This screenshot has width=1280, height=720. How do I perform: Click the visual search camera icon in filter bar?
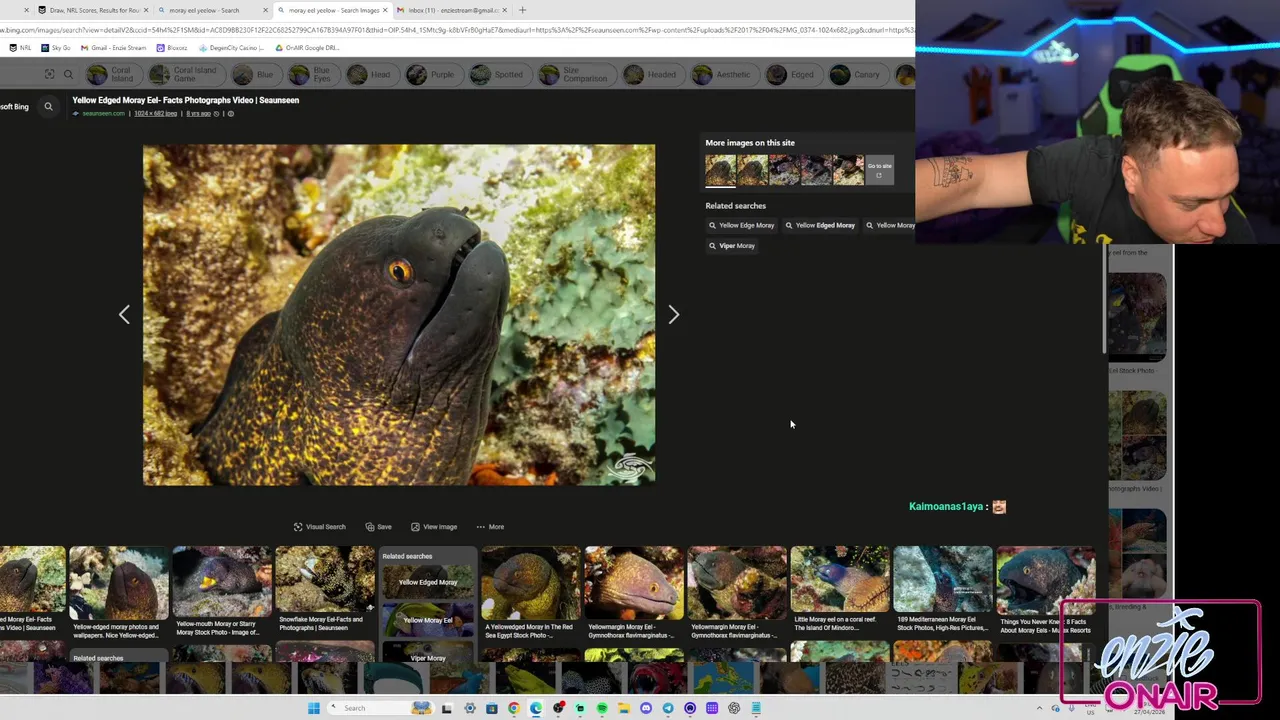coord(49,74)
